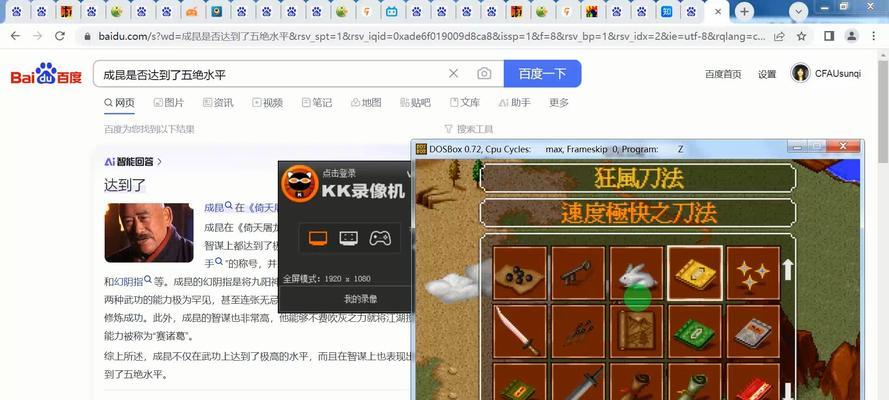Select the red book in bottom row
Image resolution: width=889 pixels, height=400 pixels.
pyautogui.click(x=753, y=381)
